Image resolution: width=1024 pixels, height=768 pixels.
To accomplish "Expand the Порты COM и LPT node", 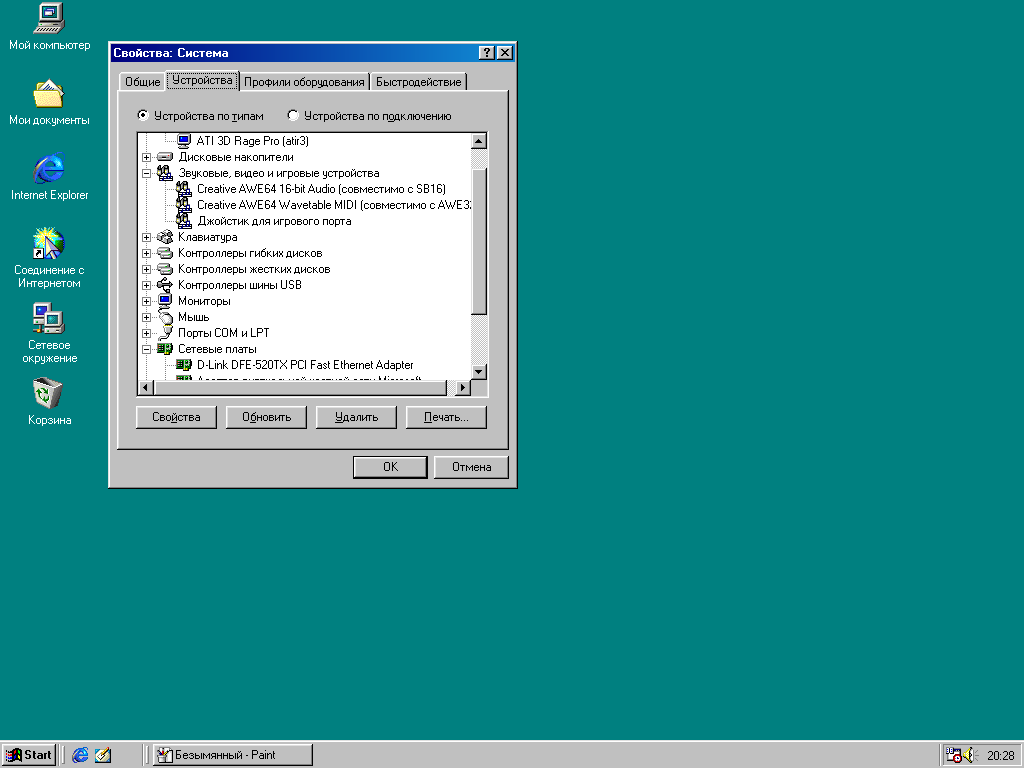I will tap(146, 333).
